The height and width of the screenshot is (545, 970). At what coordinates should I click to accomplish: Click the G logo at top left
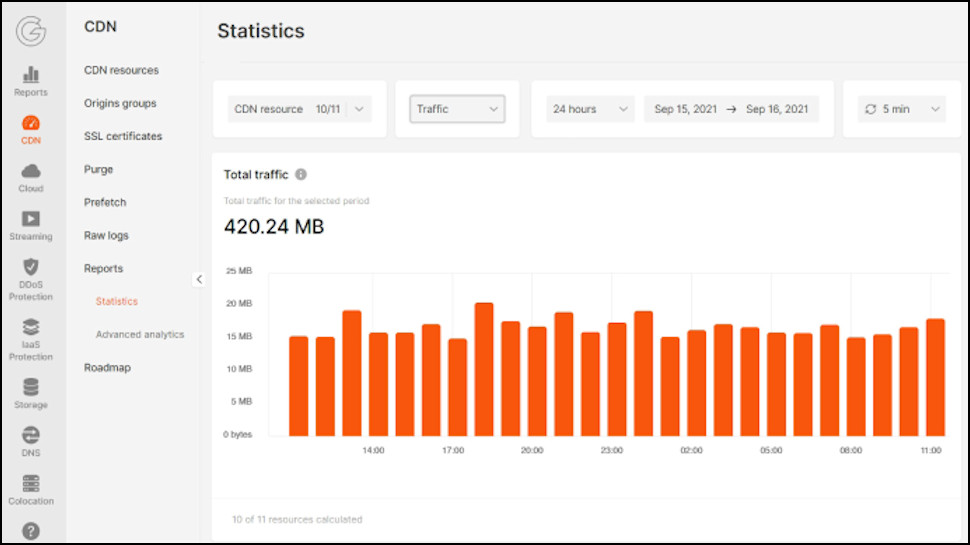31,31
